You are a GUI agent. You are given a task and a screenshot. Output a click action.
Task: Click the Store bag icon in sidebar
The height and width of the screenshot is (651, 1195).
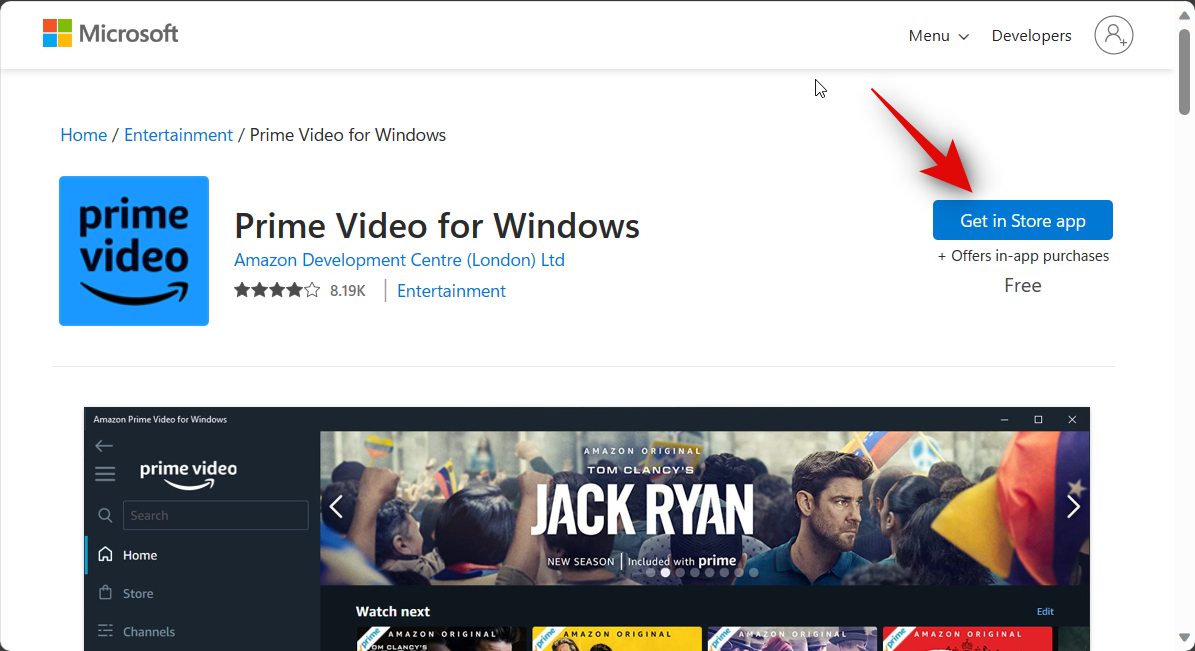coord(106,593)
